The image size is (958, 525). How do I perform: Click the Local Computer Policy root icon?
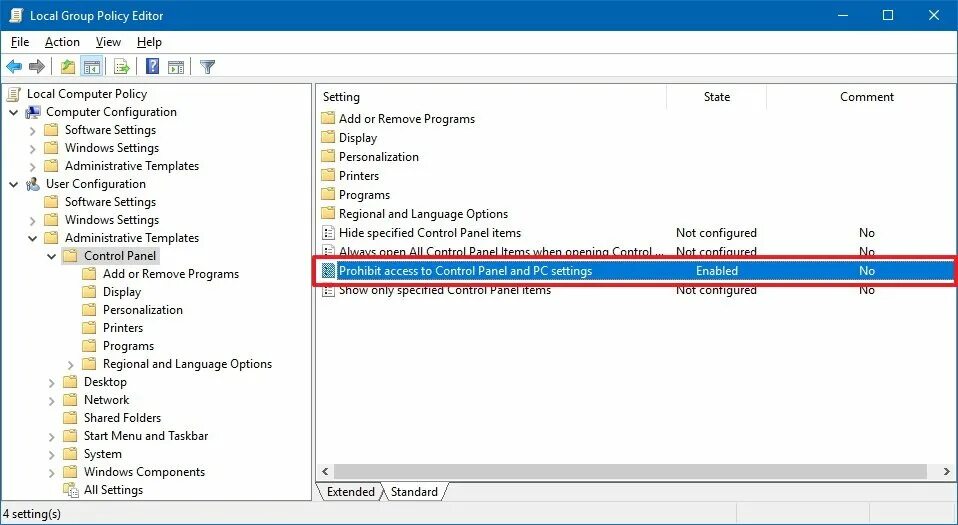13,94
